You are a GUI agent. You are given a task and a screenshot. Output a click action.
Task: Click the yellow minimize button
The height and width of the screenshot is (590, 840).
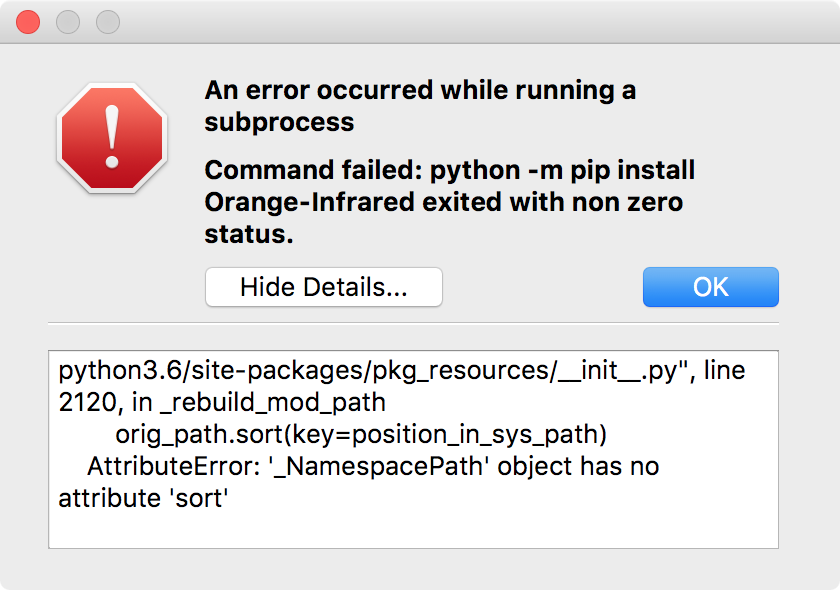coord(68,21)
